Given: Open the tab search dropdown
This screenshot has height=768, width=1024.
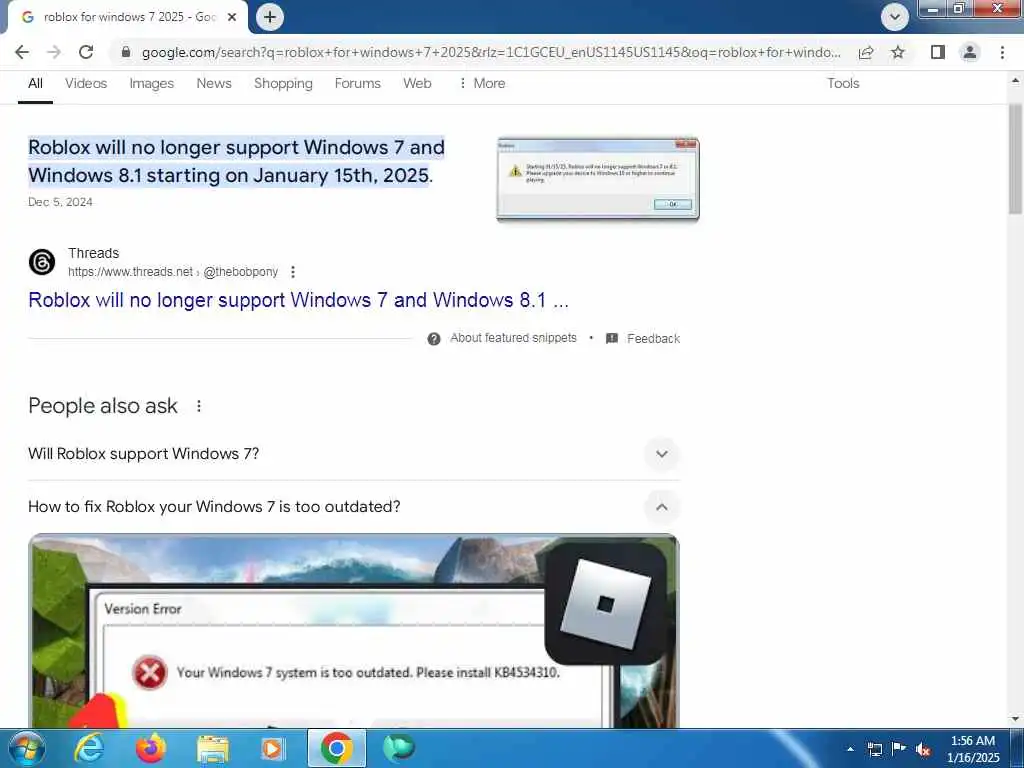Looking at the screenshot, I should [895, 17].
